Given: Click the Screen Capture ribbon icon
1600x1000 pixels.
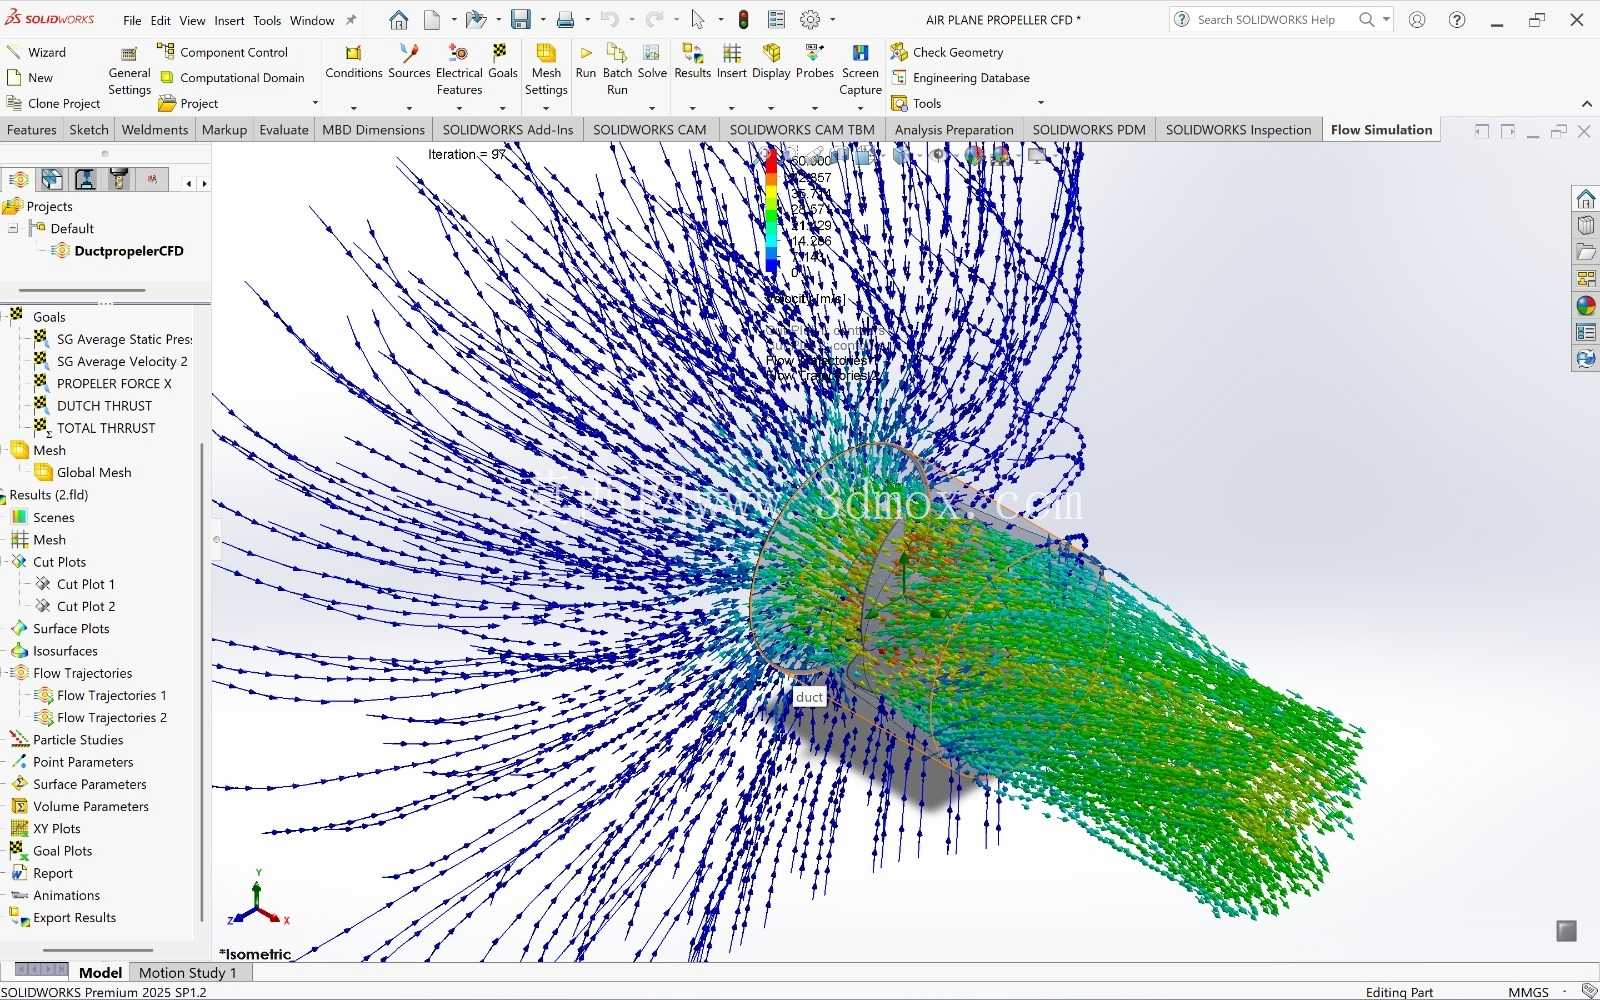Looking at the screenshot, I should coord(860,70).
